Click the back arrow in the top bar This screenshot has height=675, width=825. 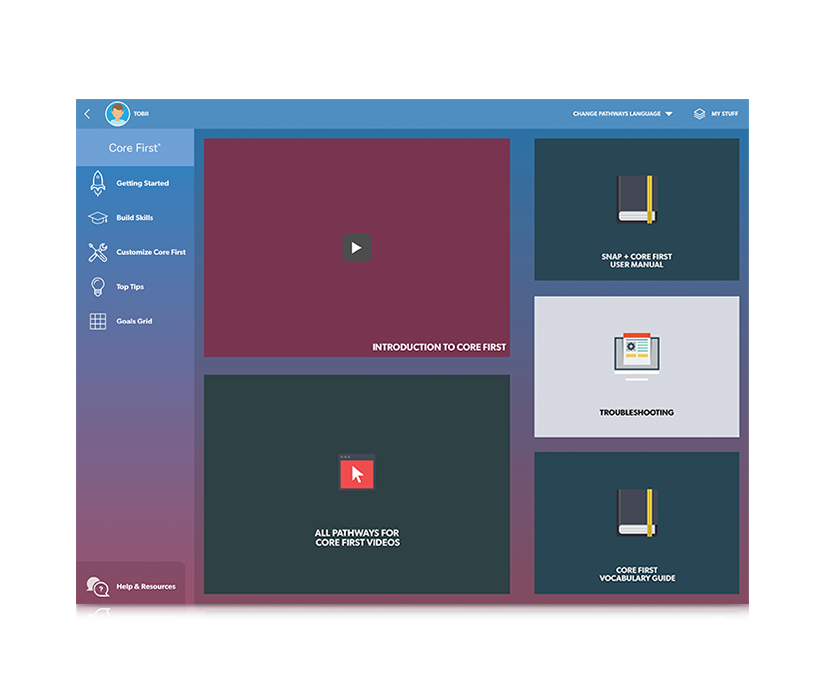point(86,113)
